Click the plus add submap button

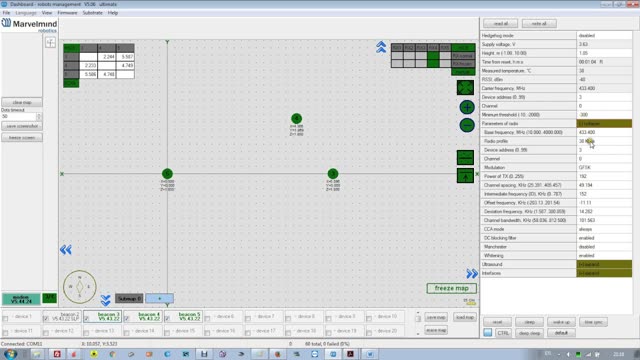click(160, 299)
